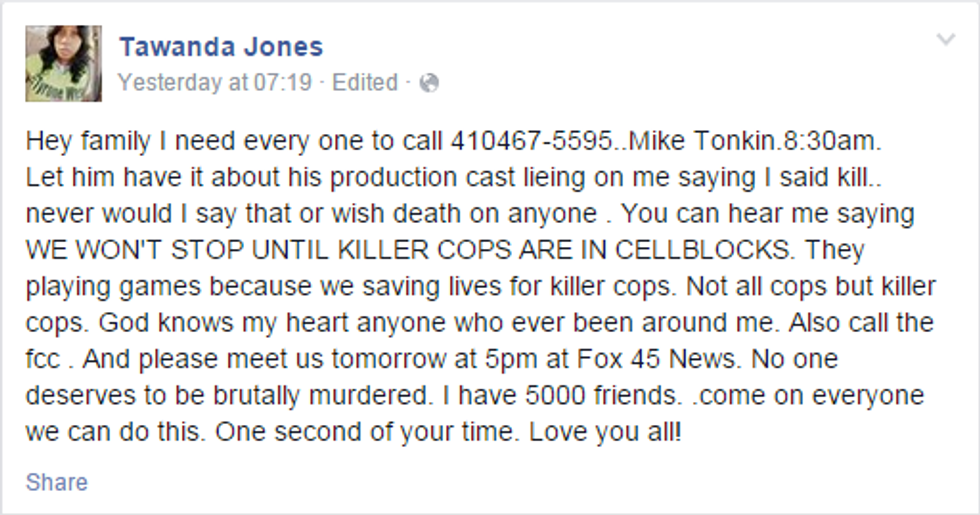
Task: Click the word 'fcc' in the post
Action: (42, 359)
